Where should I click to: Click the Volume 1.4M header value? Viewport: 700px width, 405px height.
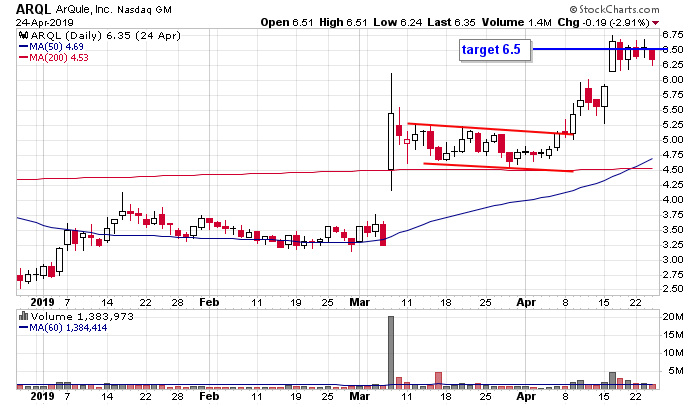click(x=516, y=22)
